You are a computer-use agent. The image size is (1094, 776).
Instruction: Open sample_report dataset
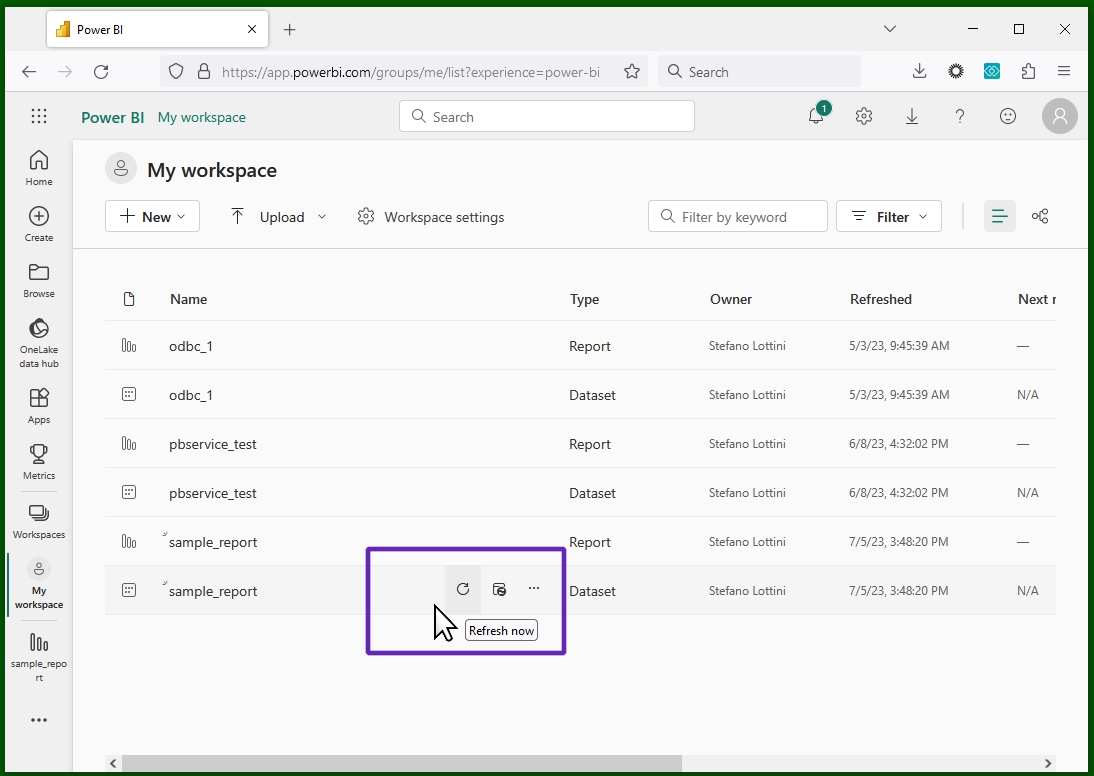pyautogui.click(x=213, y=591)
